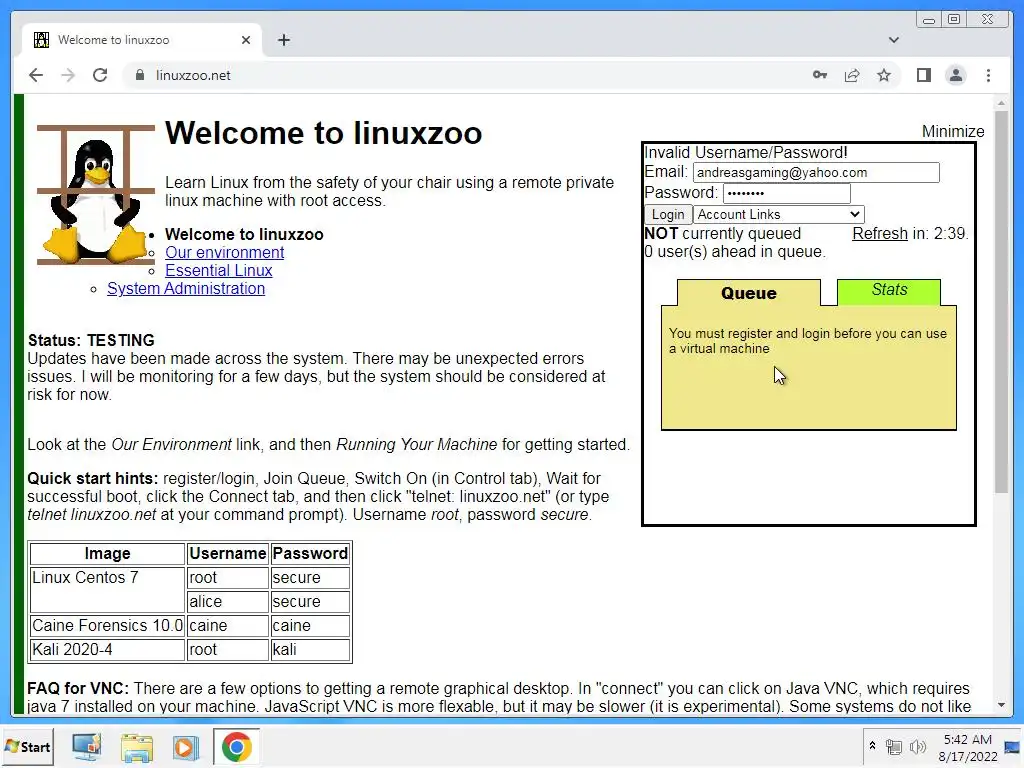Click the network tray icon
The height and width of the screenshot is (768, 1024).
pyautogui.click(x=893, y=746)
